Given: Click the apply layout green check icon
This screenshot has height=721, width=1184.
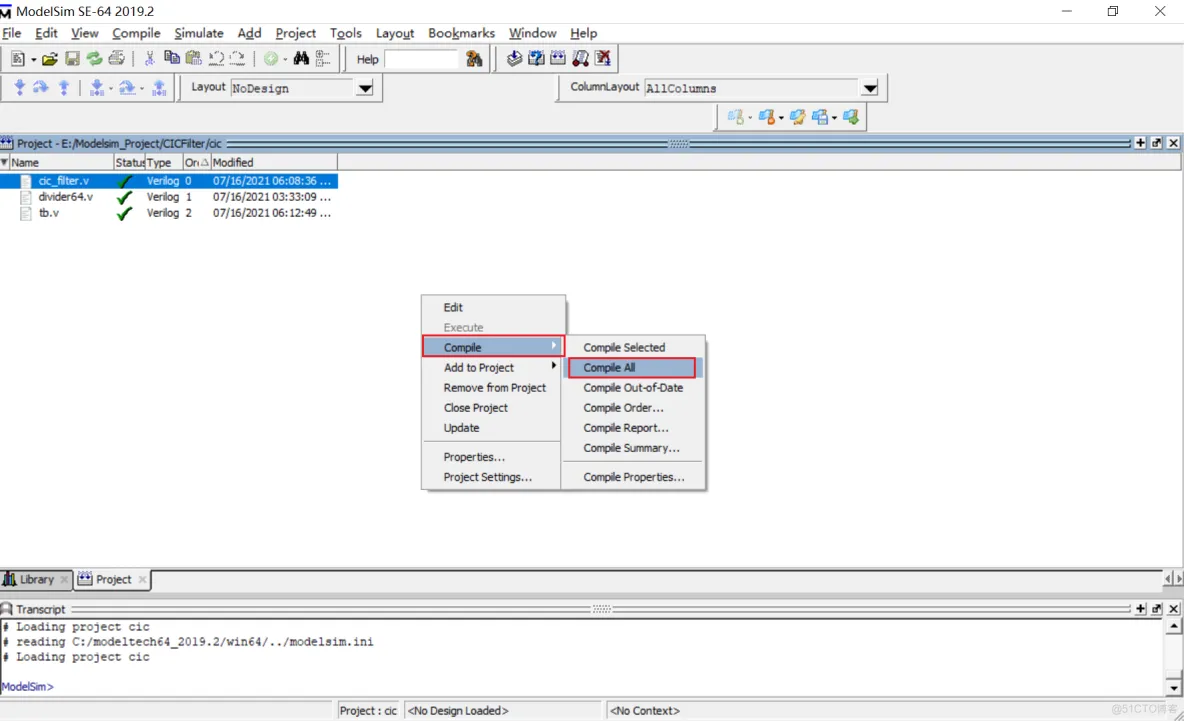Looking at the screenshot, I should tap(851, 117).
